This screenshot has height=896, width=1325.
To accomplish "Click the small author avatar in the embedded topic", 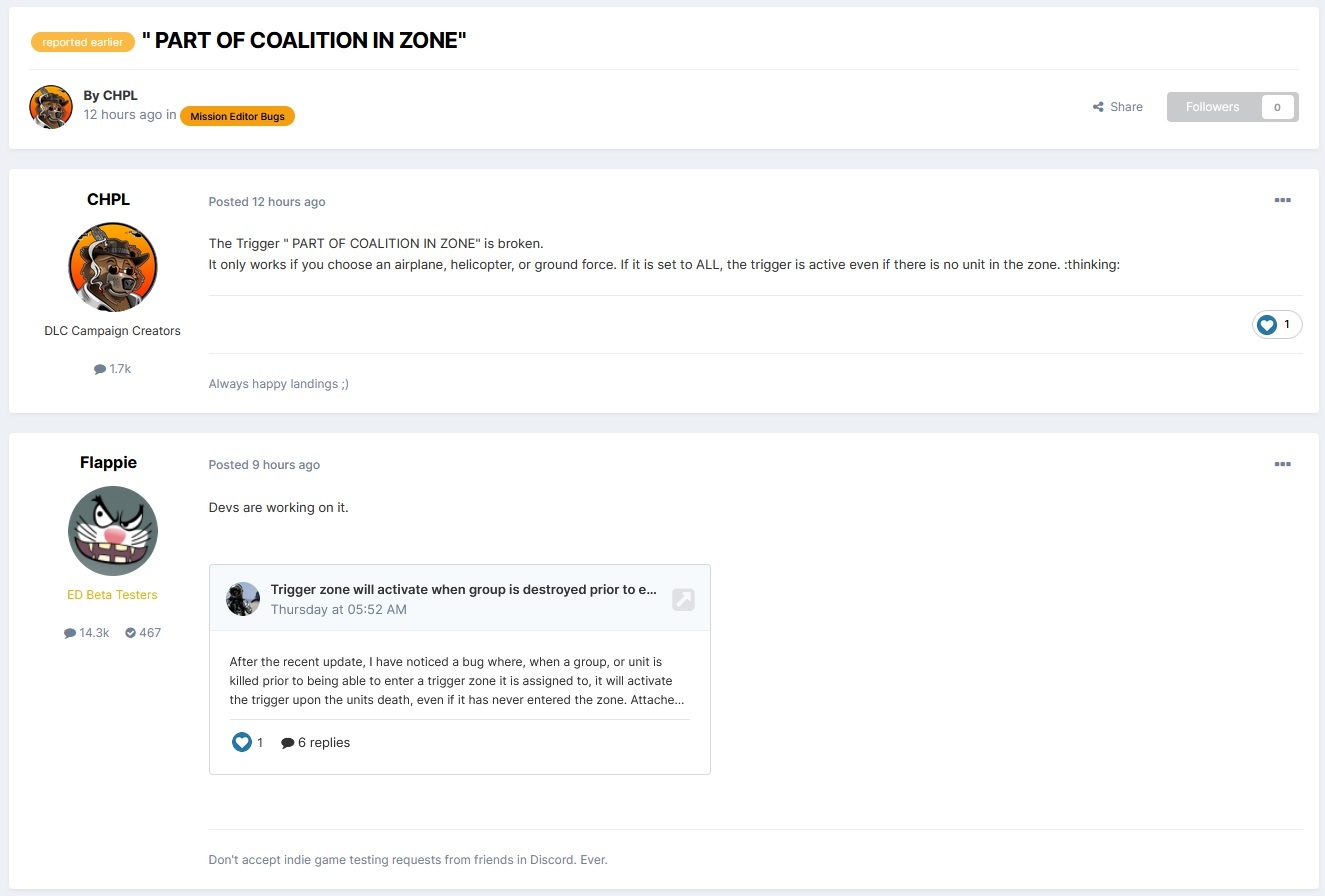I will click(243, 599).
